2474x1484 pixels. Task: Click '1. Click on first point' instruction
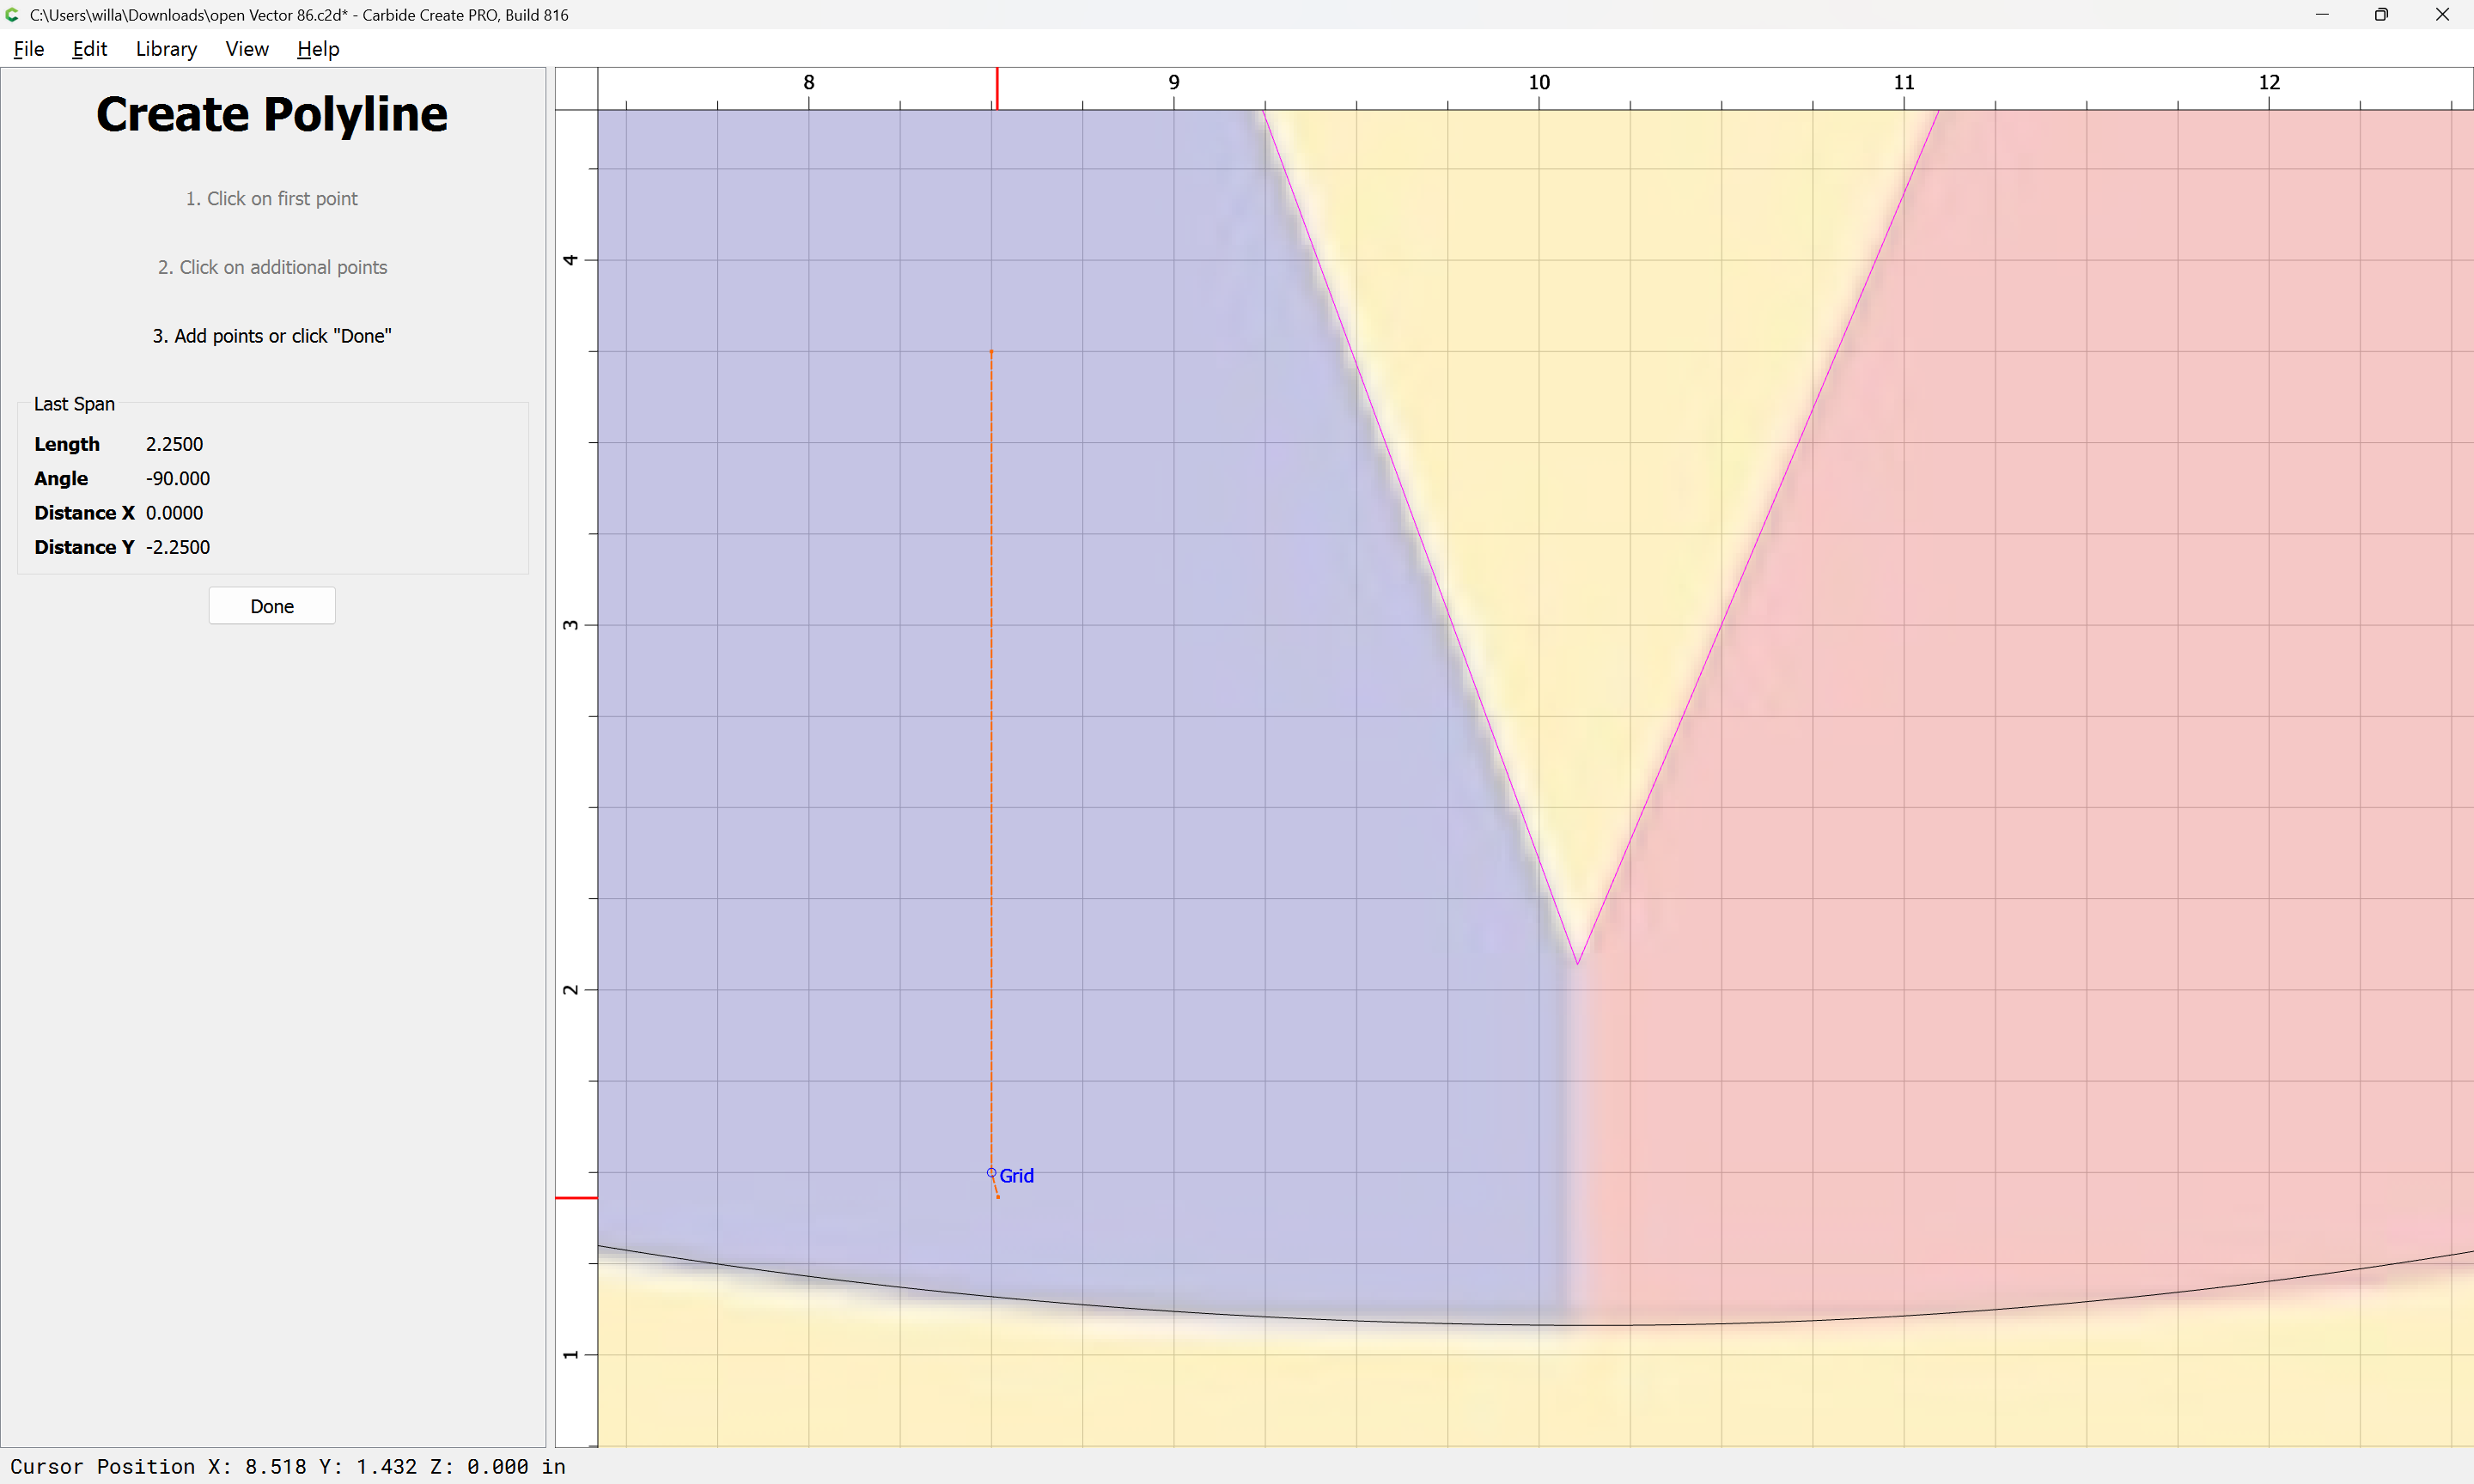point(272,198)
